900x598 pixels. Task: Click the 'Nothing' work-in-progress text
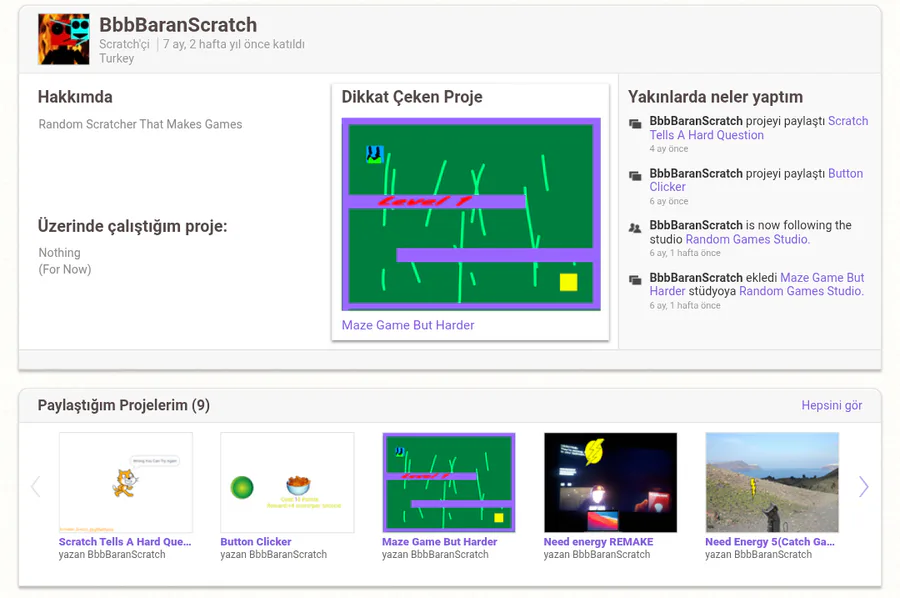tap(59, 253)
